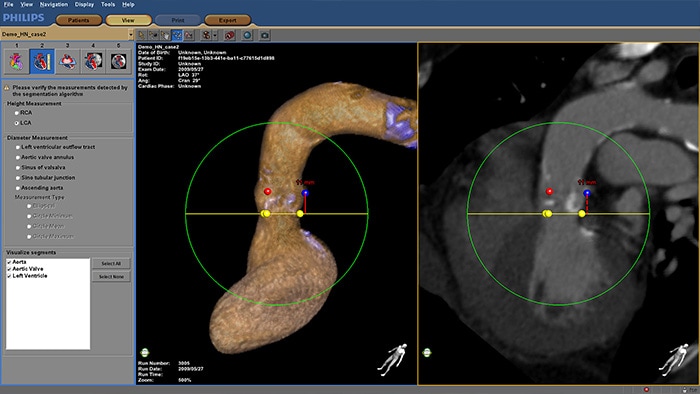Toggle Left Ventricle segment checkbox
This screenshot has height=394, width=700.
tap(9, 276)
